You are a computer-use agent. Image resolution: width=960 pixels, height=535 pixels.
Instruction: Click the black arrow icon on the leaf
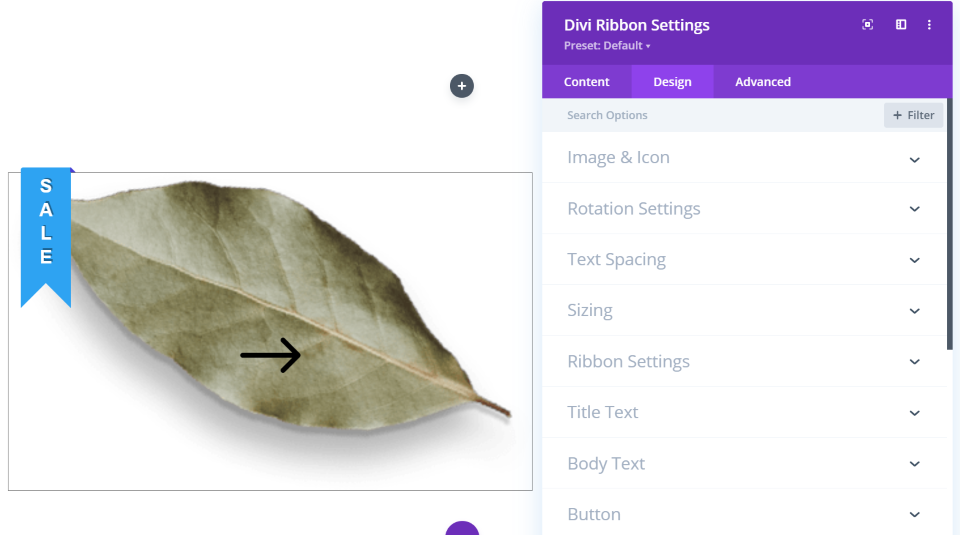(x=270, y=355)
